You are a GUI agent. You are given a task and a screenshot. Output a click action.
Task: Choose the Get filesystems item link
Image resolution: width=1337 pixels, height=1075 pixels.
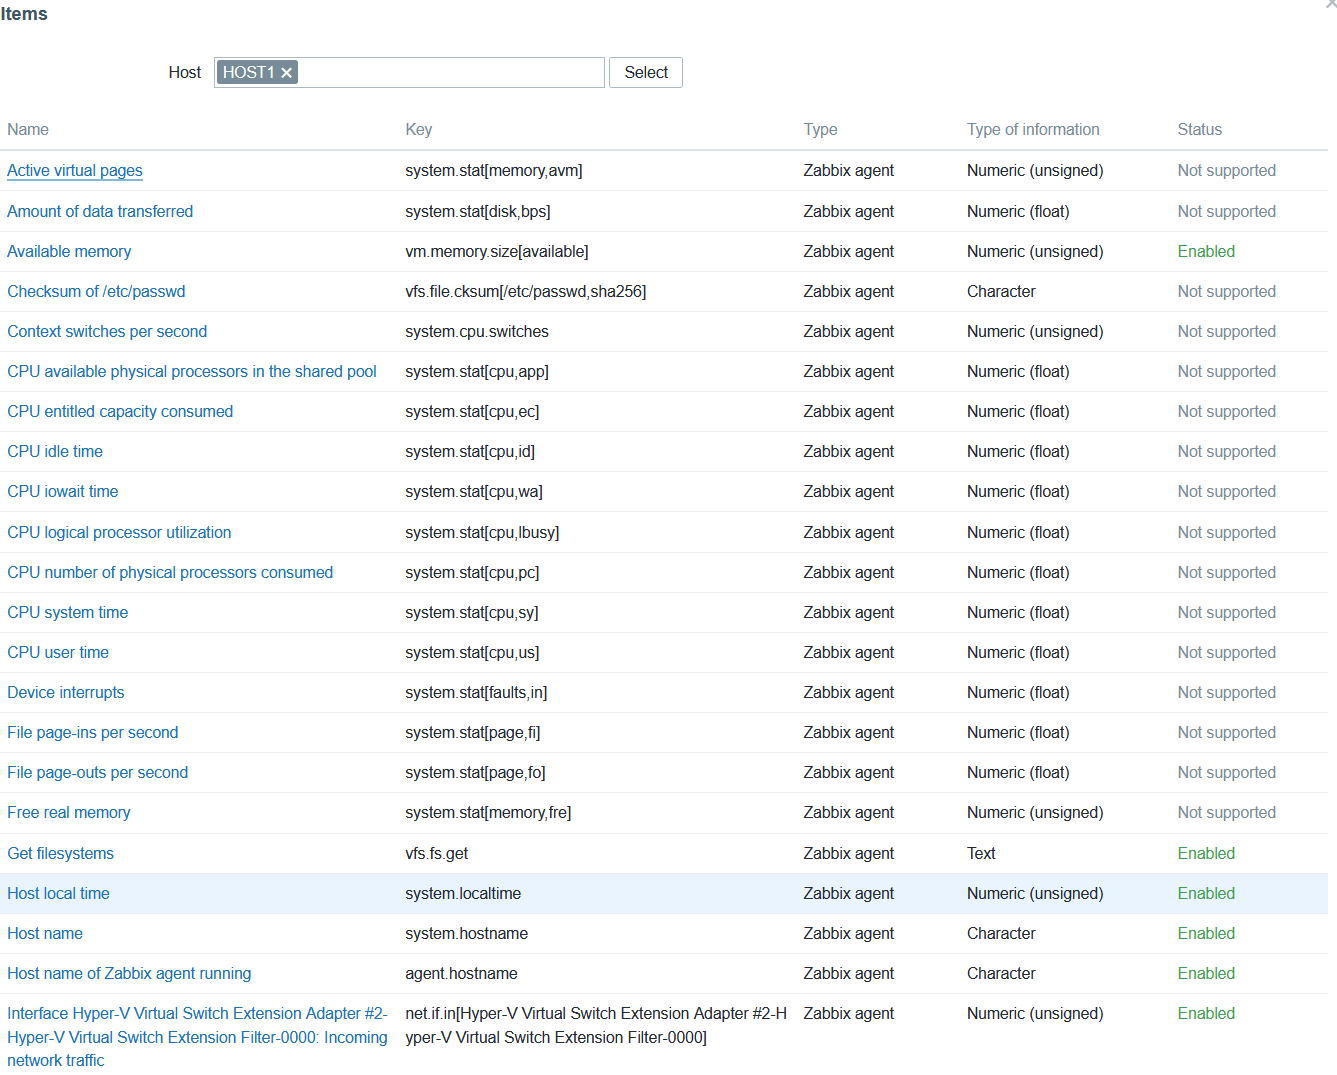pyautogui.click(x=61, y=854)
